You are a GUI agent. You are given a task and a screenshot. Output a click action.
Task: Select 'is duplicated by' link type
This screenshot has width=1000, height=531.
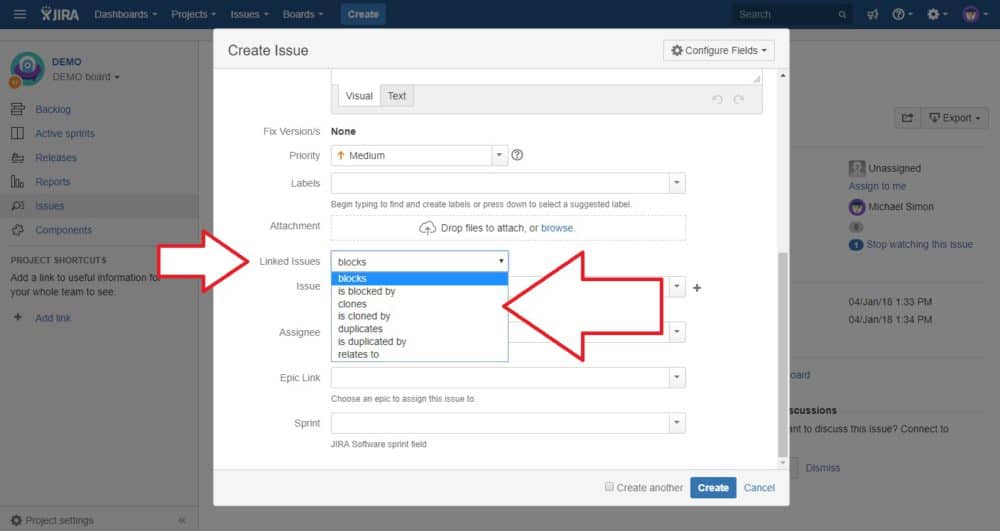point(420,342)
